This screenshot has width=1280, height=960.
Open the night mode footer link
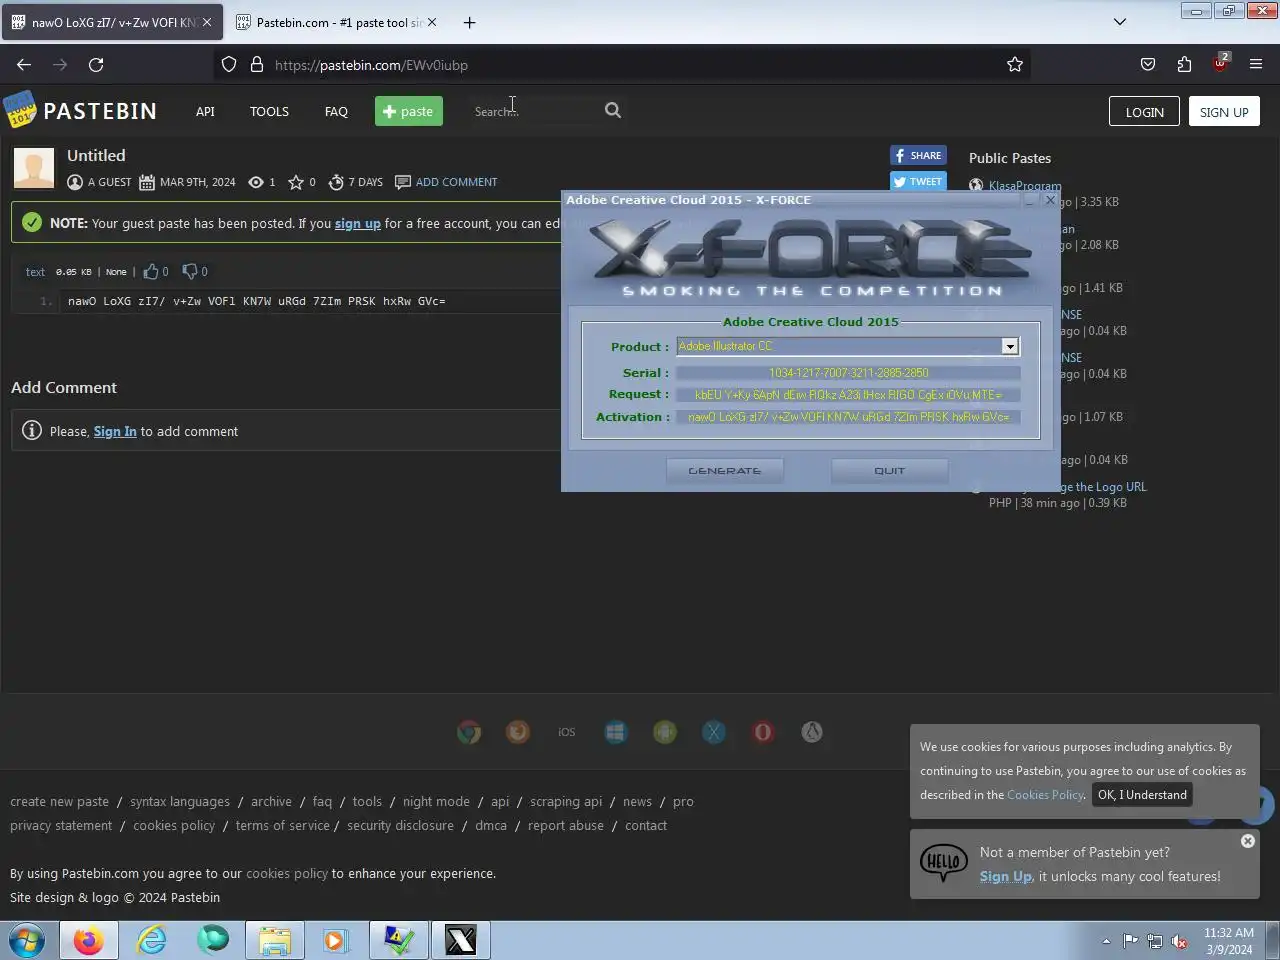[436, 801]
